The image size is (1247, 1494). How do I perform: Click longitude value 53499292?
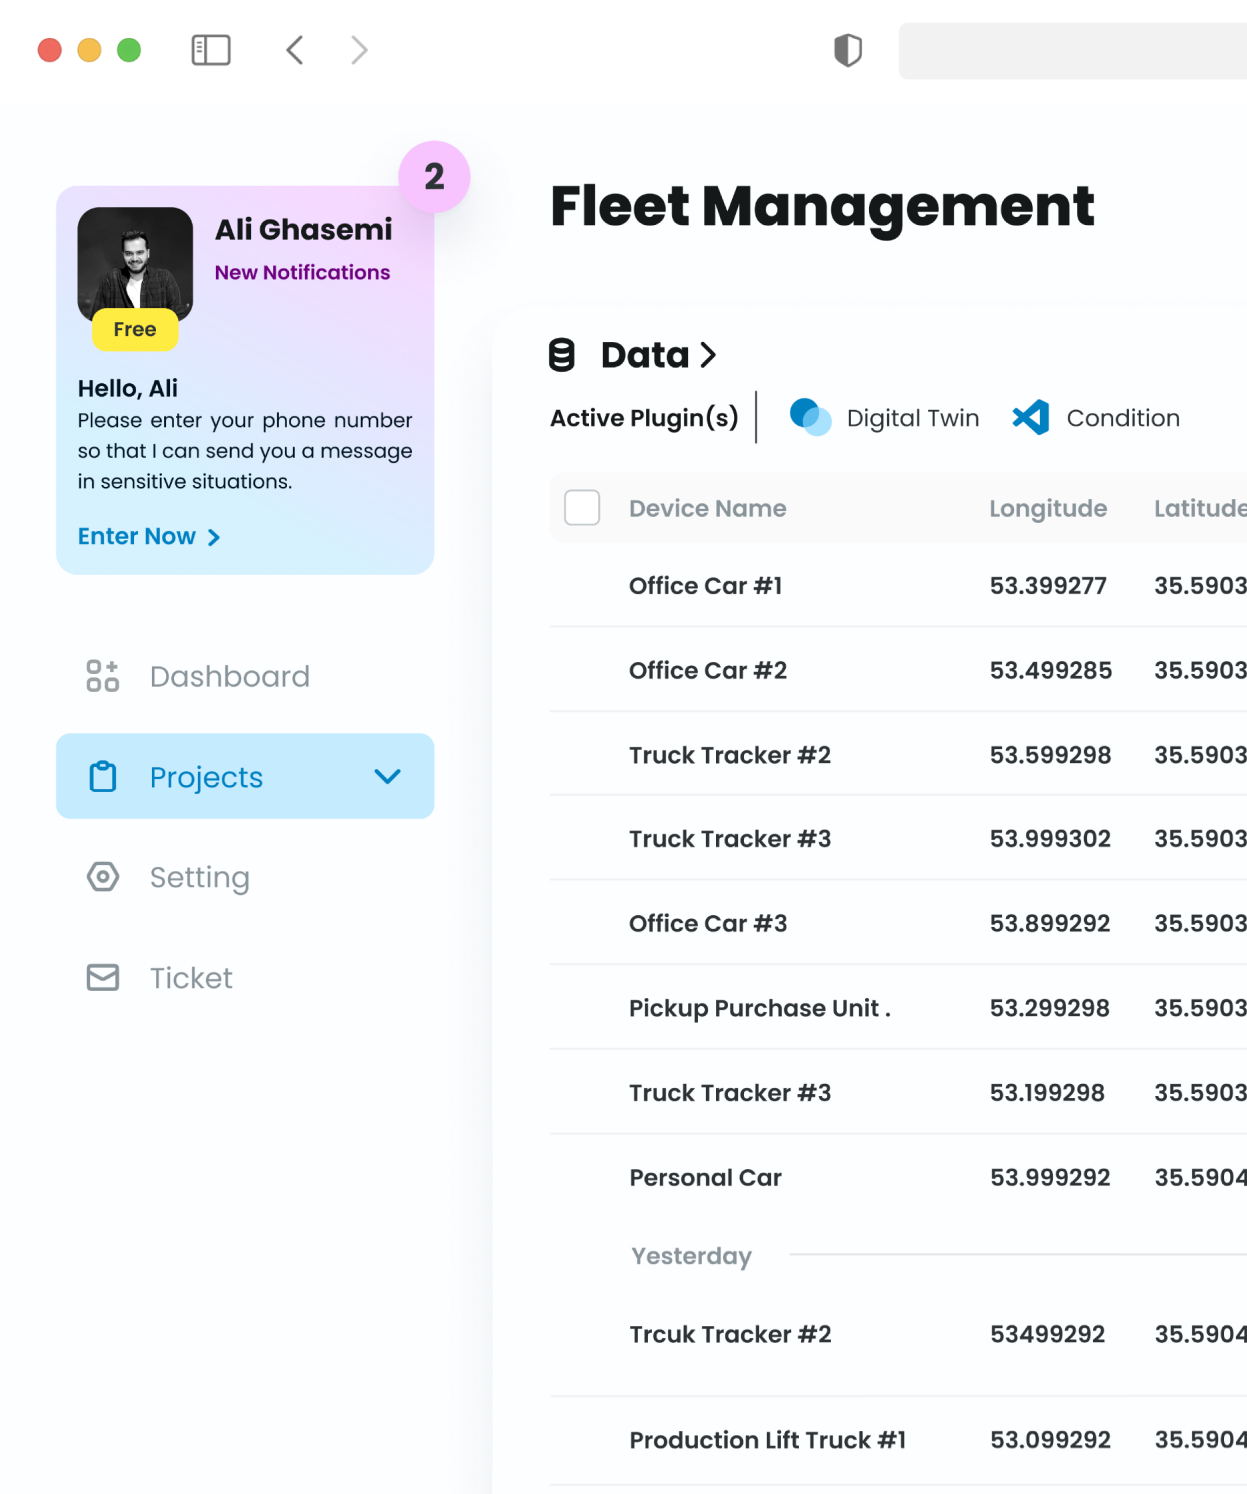pyautogui.click(x=1047, y=1334)
